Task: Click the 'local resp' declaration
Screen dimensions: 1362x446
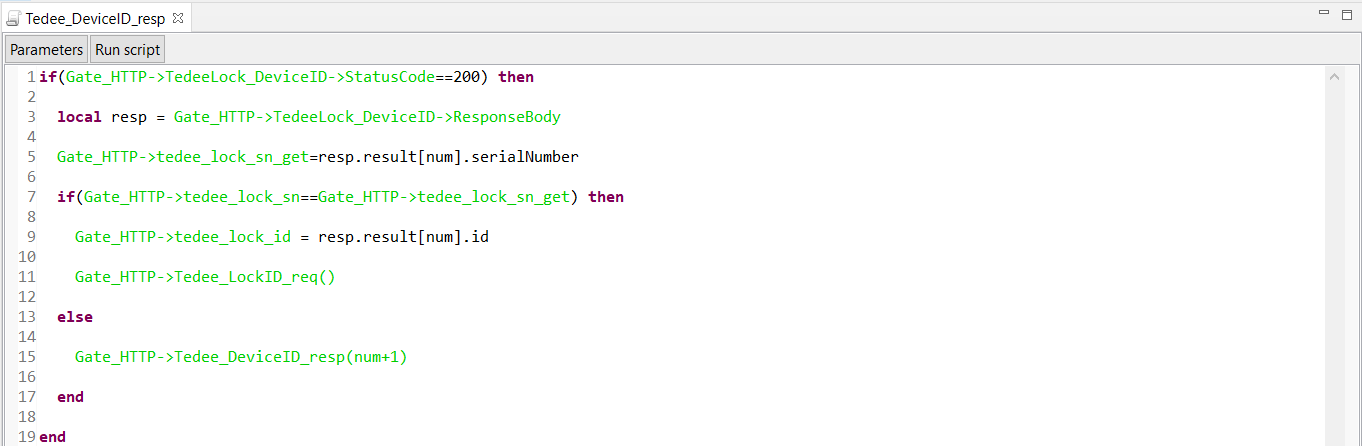Action: coord(102,117)
